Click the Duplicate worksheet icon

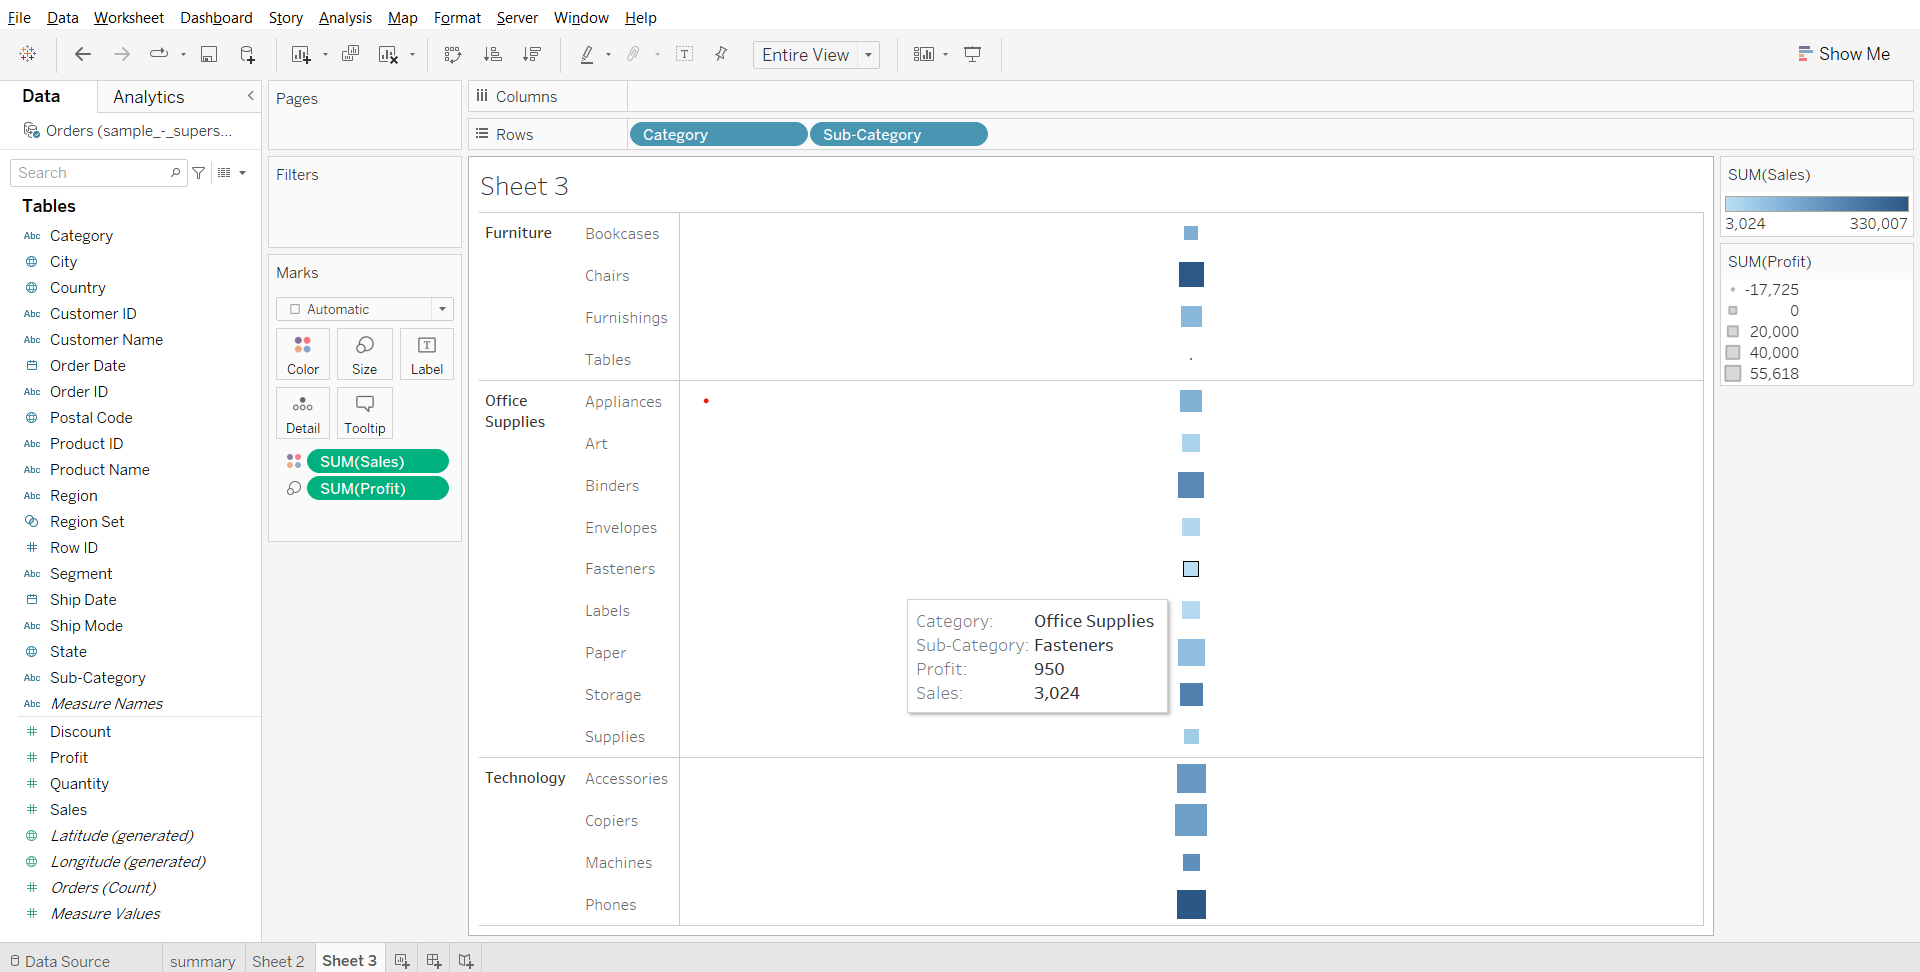[x=350, y=55]
